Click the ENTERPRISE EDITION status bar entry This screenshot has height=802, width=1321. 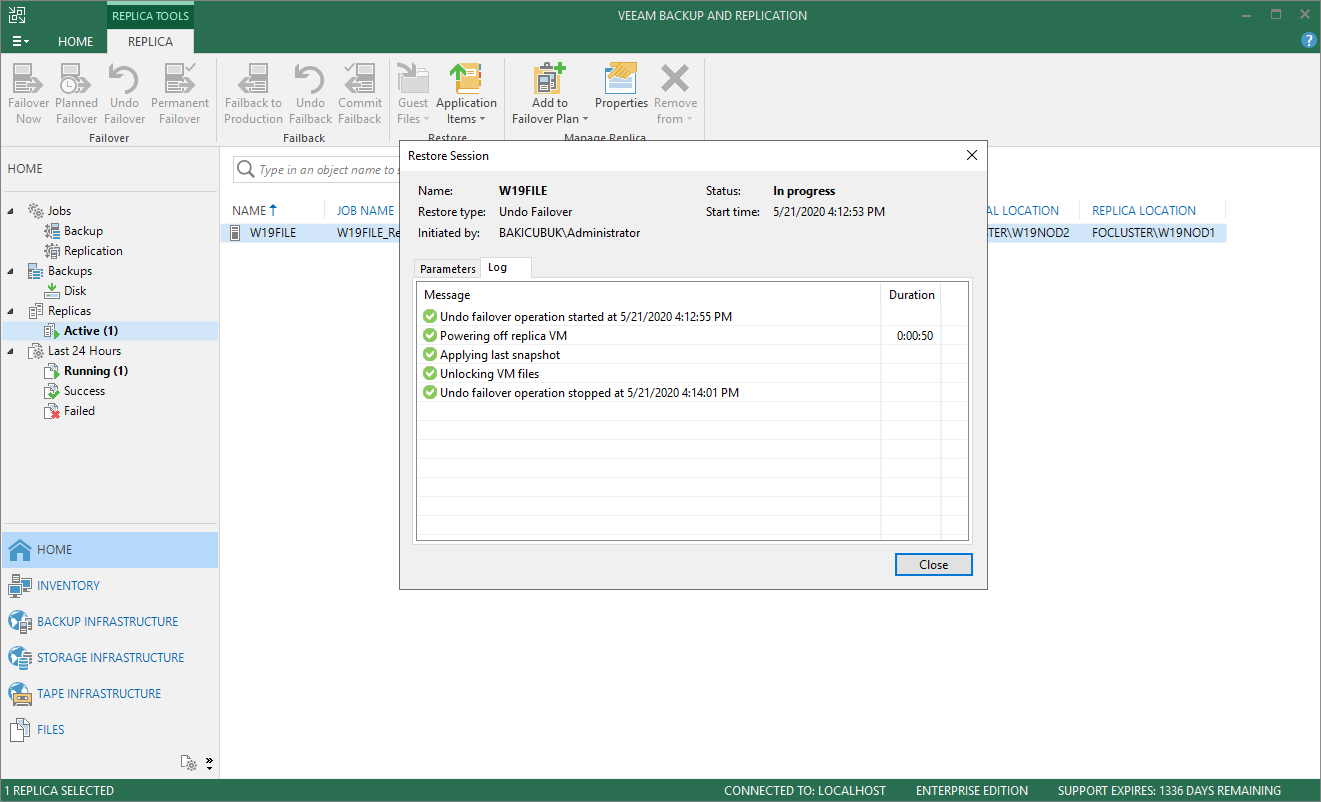pyautogui.click(x=972, y=791)
